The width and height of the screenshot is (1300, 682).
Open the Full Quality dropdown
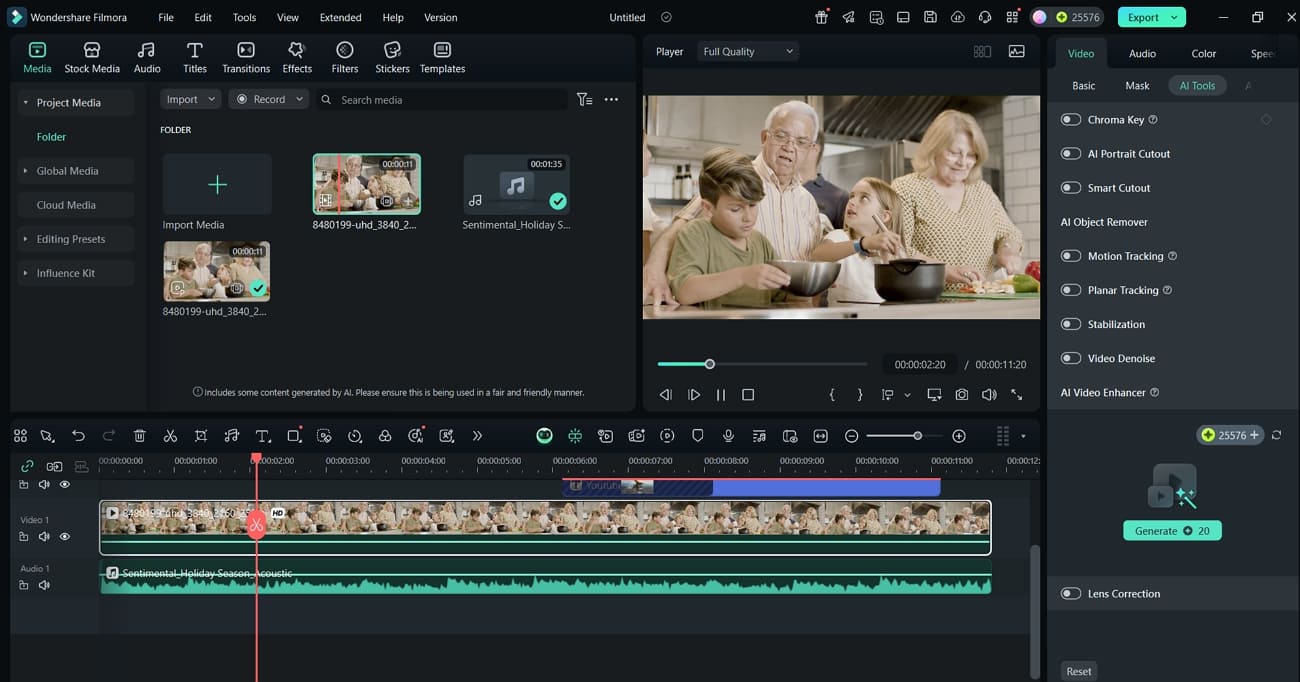pos(748,51)
